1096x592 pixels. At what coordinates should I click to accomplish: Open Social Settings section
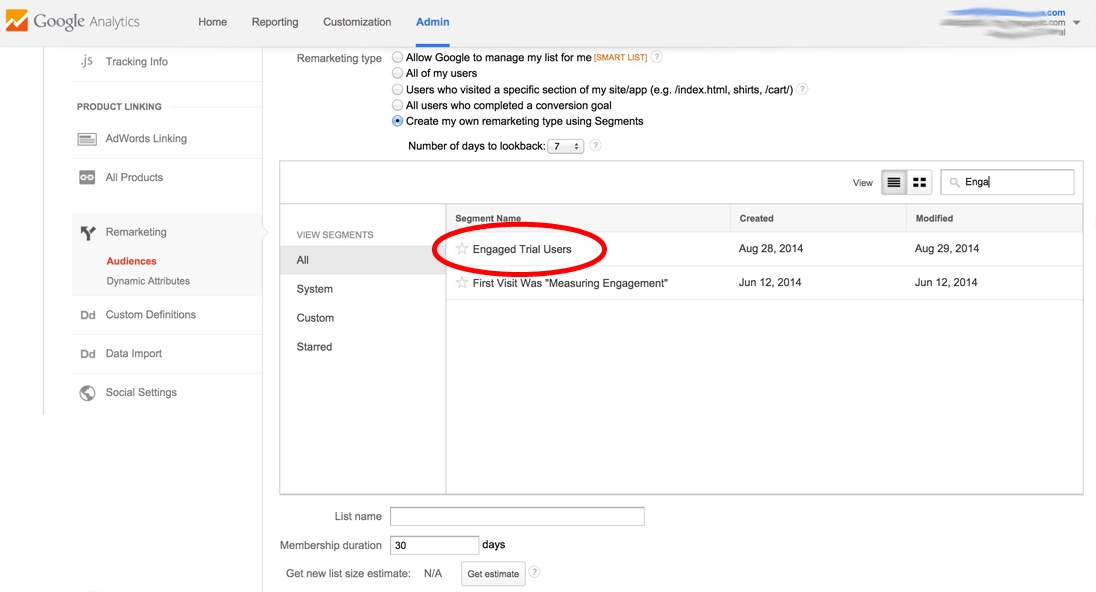(x=141, y=392)
